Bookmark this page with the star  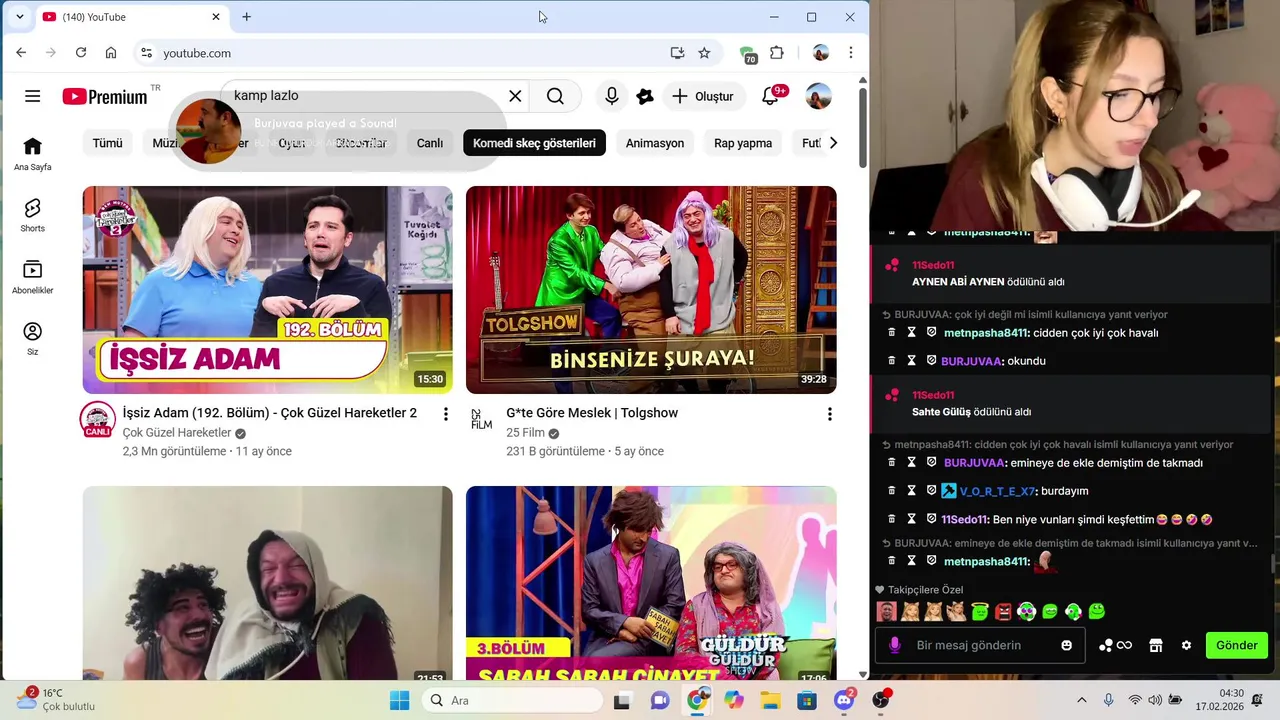pos(704,53)
